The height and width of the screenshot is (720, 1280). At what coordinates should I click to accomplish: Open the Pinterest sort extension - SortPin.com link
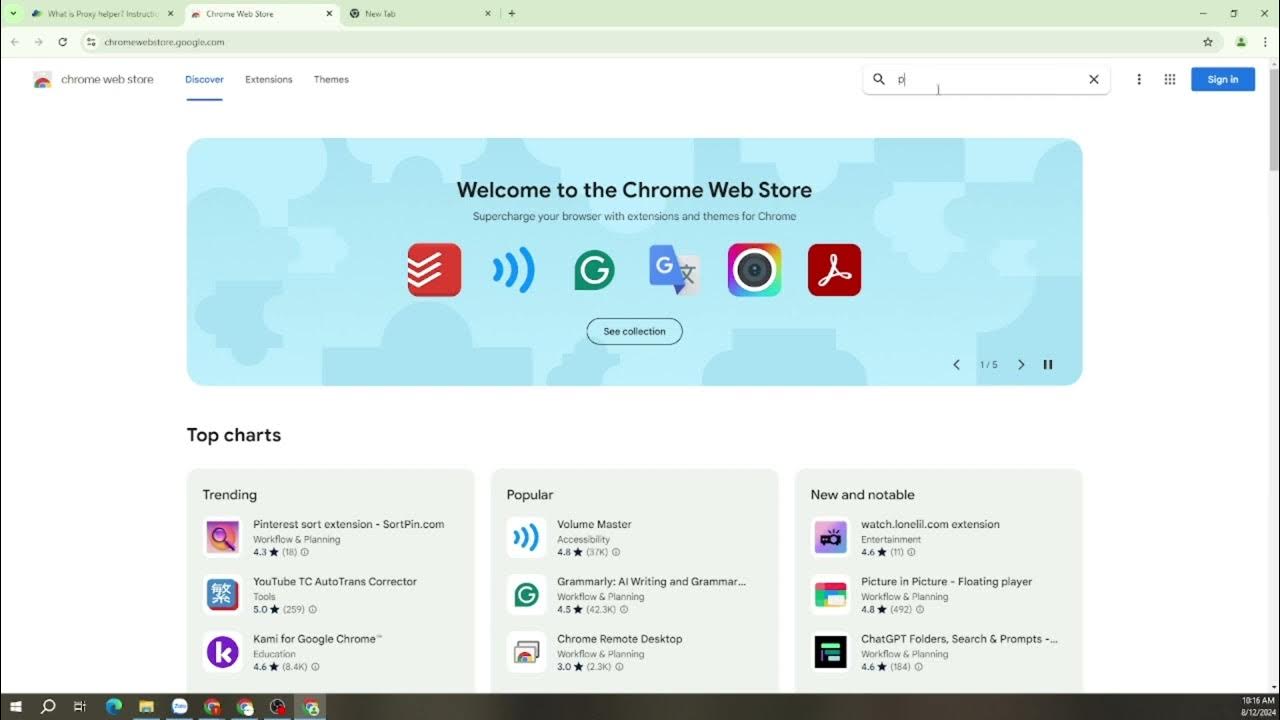click(348, 524)
